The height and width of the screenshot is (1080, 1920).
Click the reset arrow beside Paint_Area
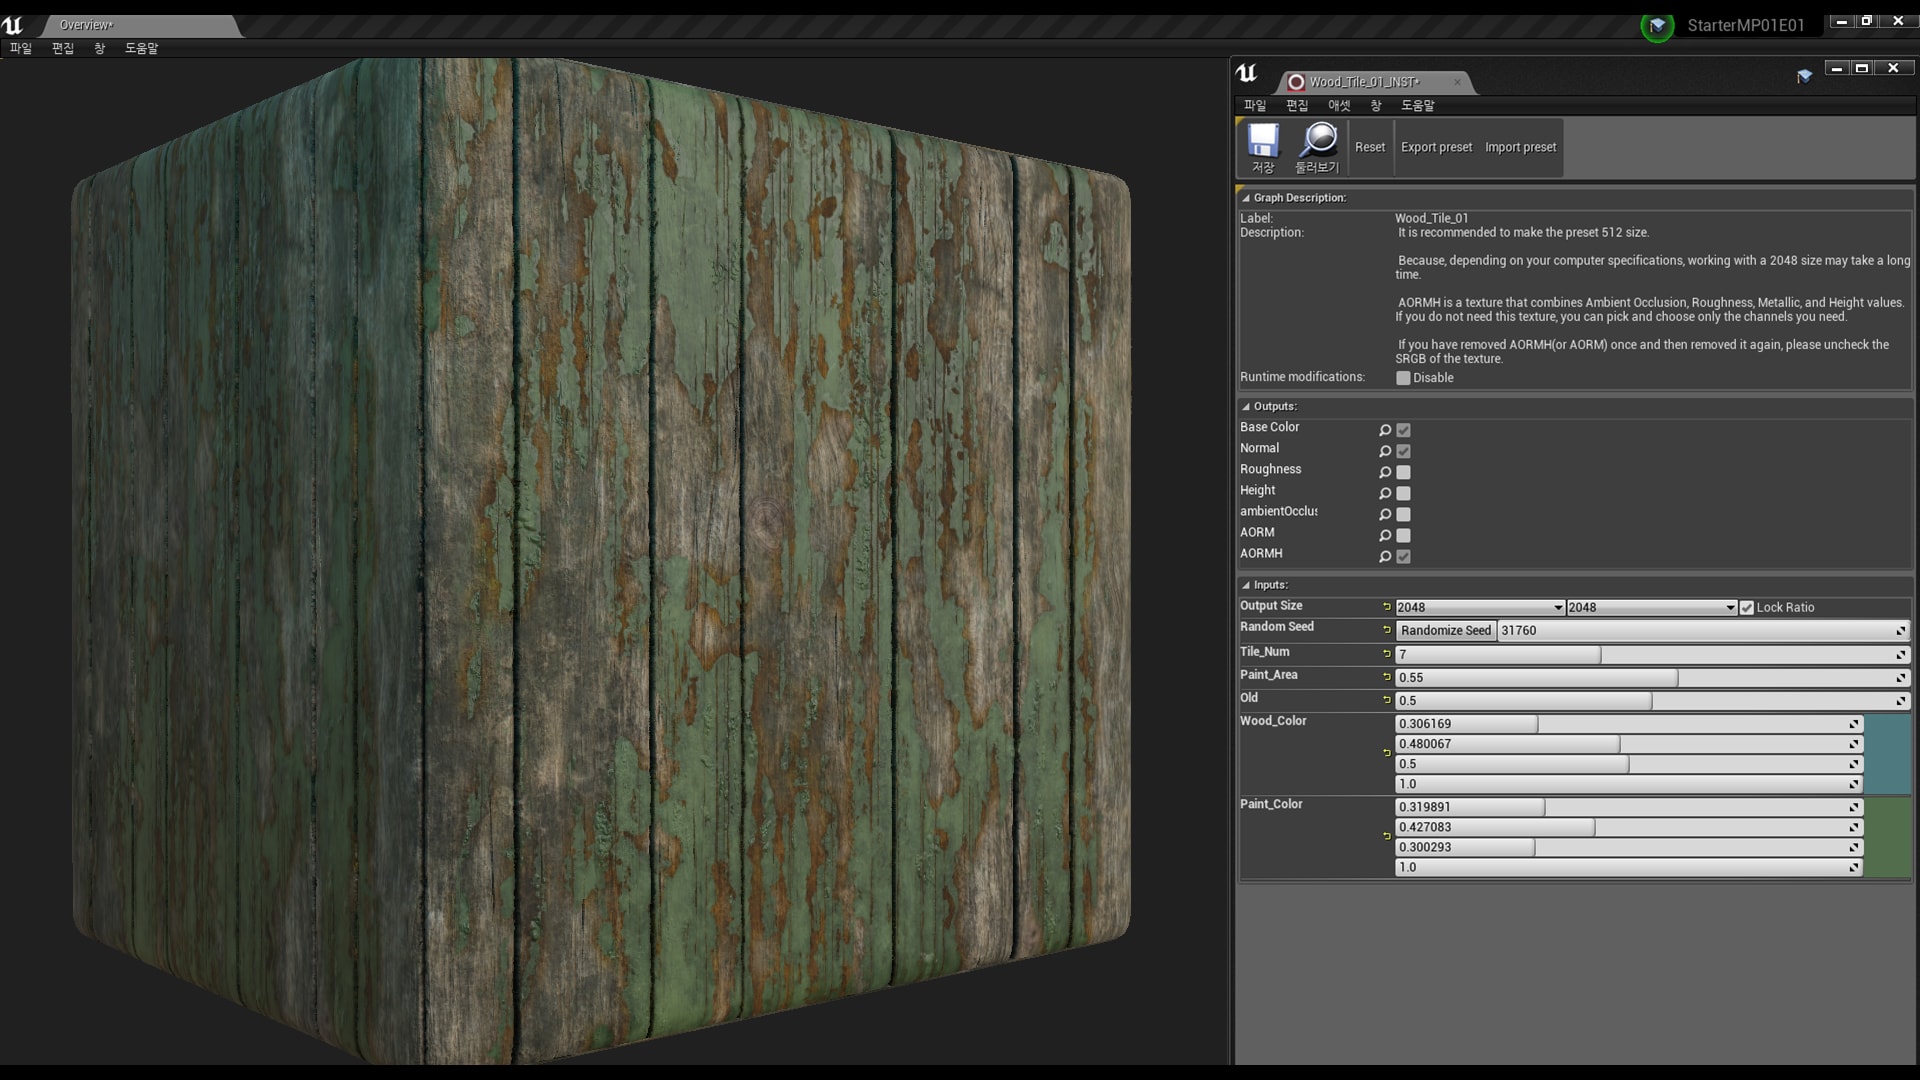point(1386,677)
